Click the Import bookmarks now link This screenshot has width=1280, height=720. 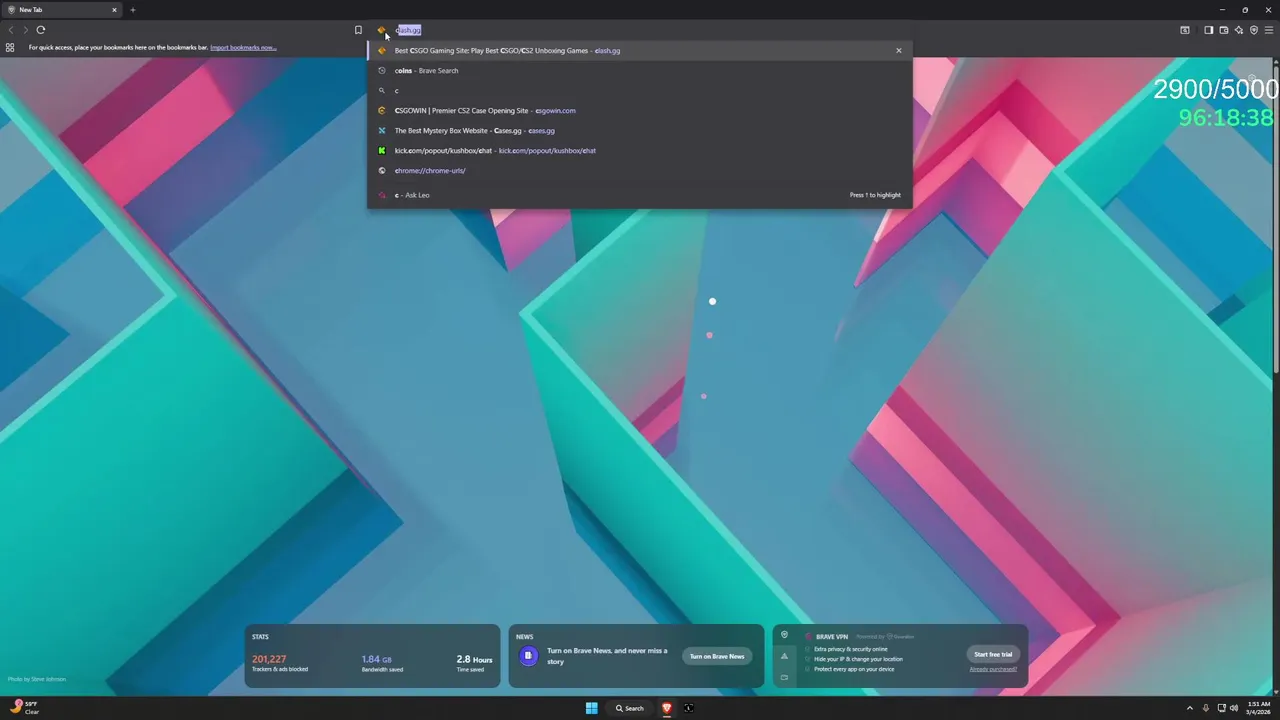[x=243, y=47]
